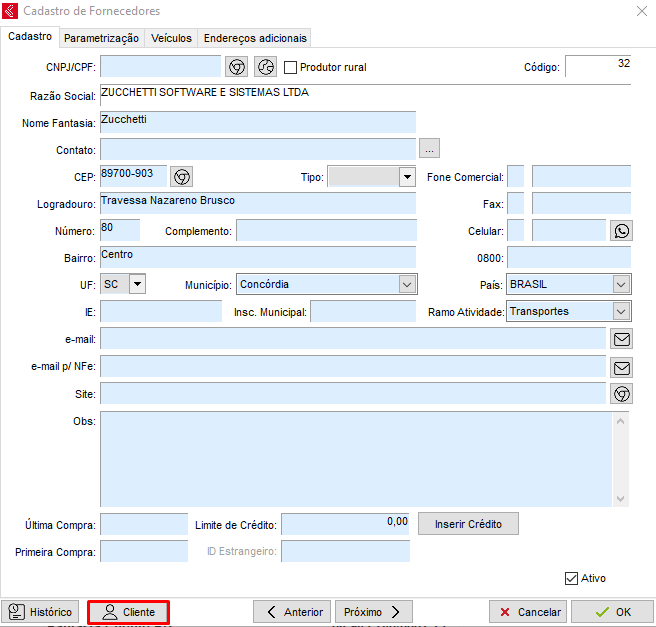
Task: Click the Logradouro field
Action: click(258, 203)
